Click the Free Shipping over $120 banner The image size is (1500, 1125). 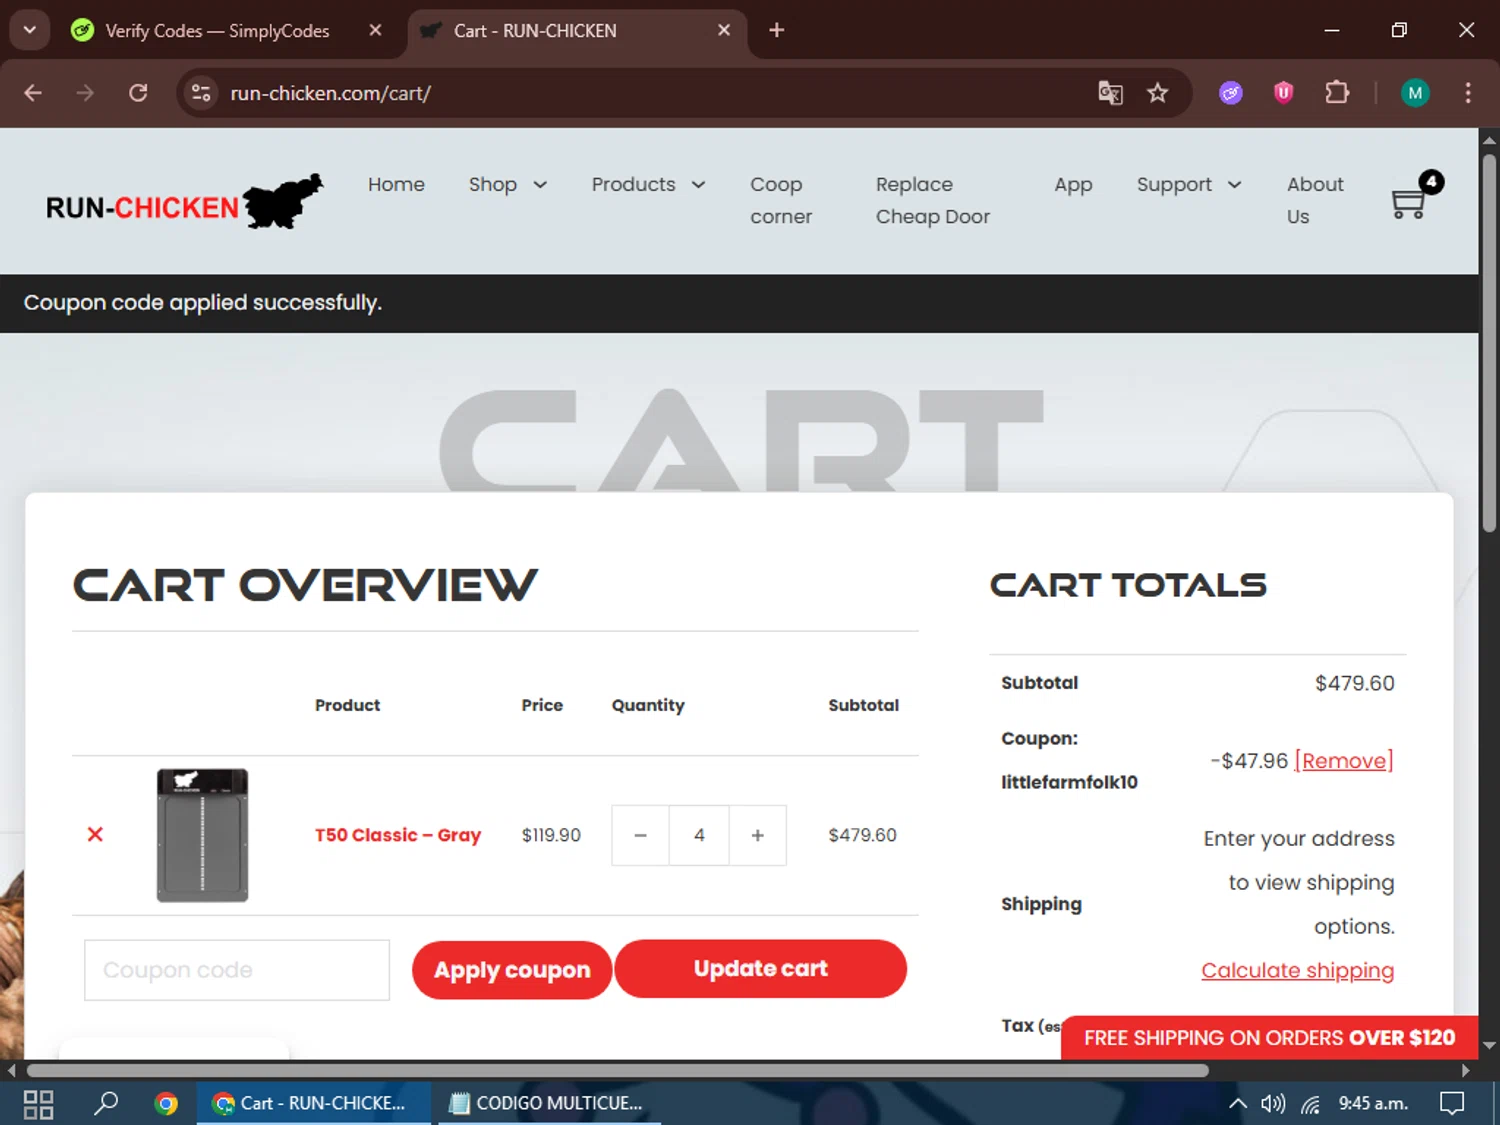tap(1269, 1038)
